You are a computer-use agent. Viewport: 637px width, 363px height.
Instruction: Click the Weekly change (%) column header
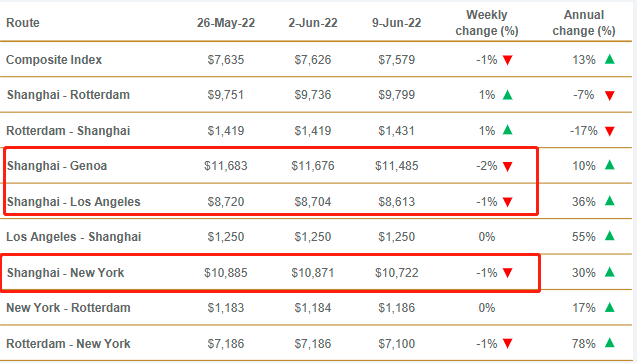(x=487, y=23)
